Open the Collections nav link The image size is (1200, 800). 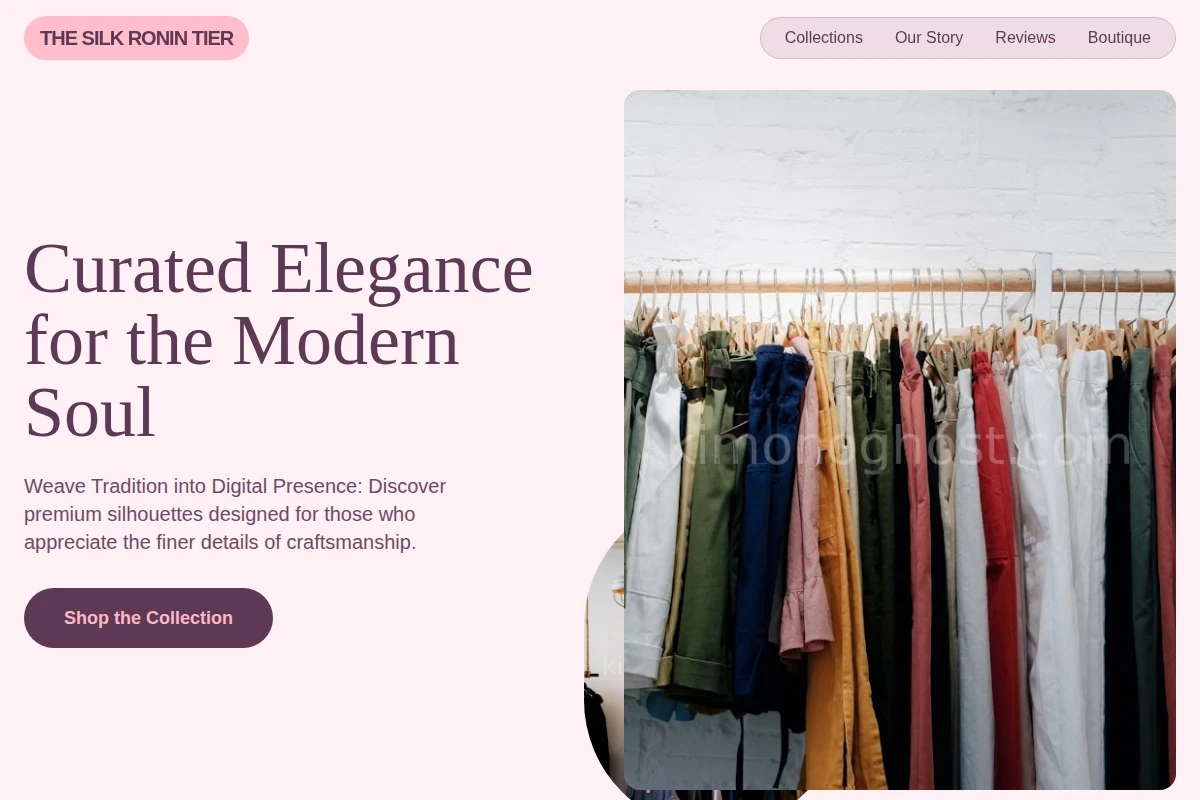pyautogui.click(x=823, y=38)
